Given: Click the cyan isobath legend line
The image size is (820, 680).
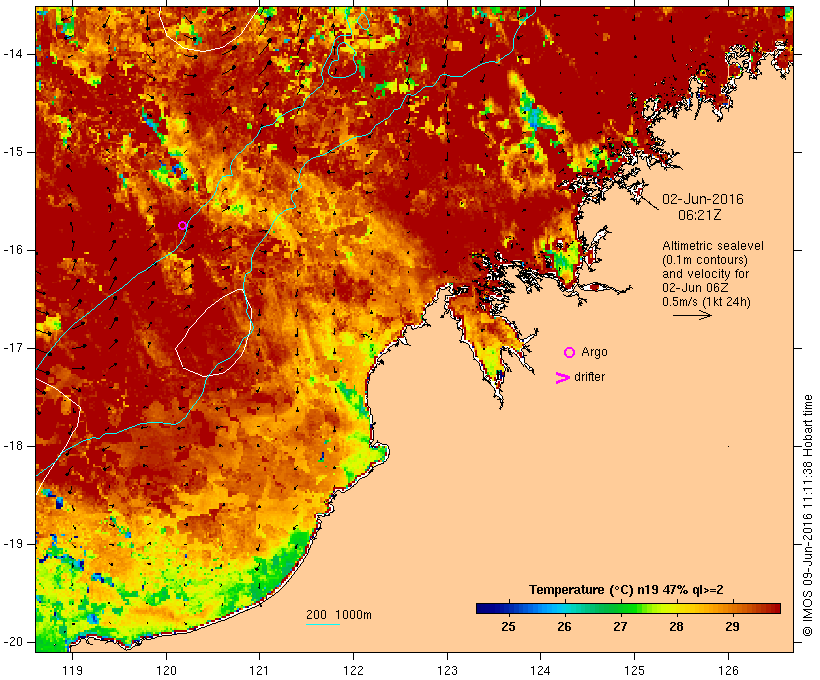Looking at the screenshot, I should (323, 624).
